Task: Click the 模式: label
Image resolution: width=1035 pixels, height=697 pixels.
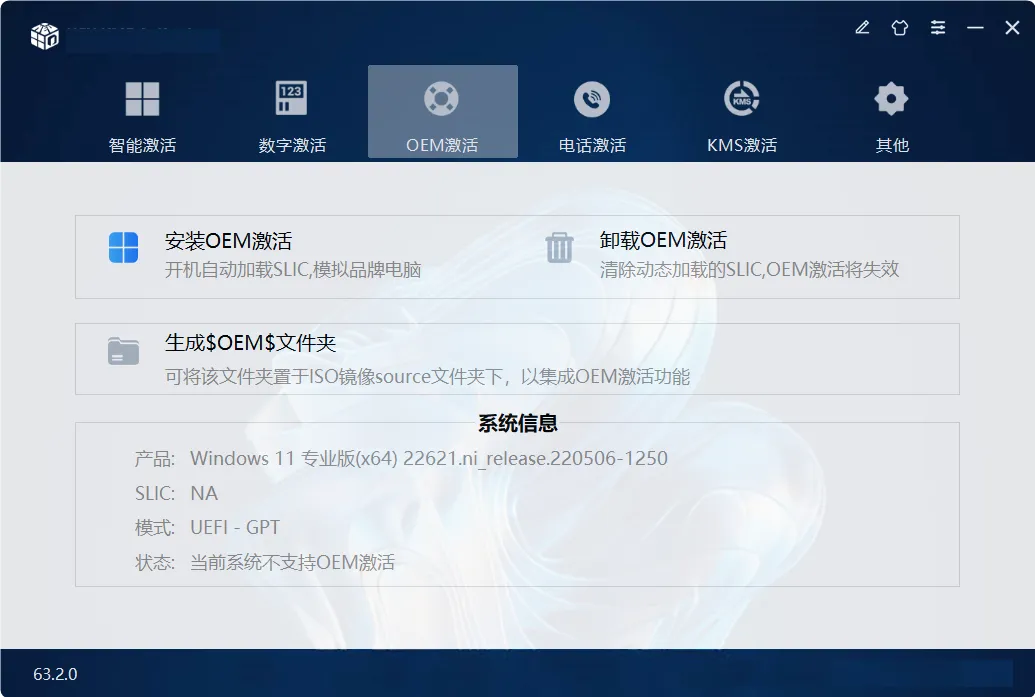Action: (154, 527)
